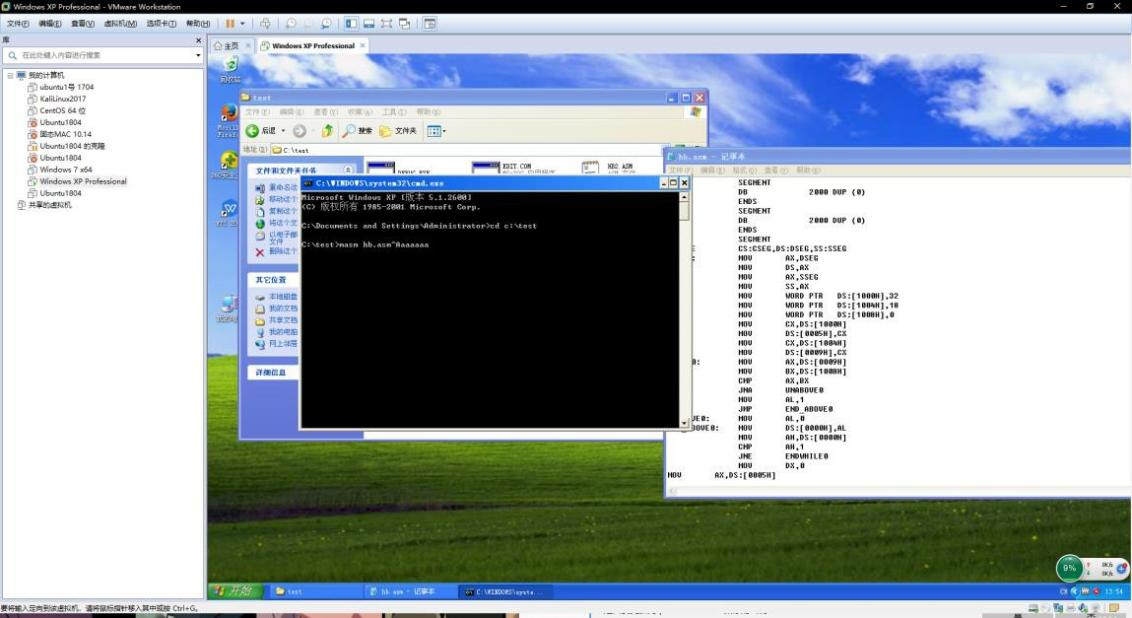Select Windows XP Professional in library tree
This screenshot has width=1132, height=618.
(77, 181)
